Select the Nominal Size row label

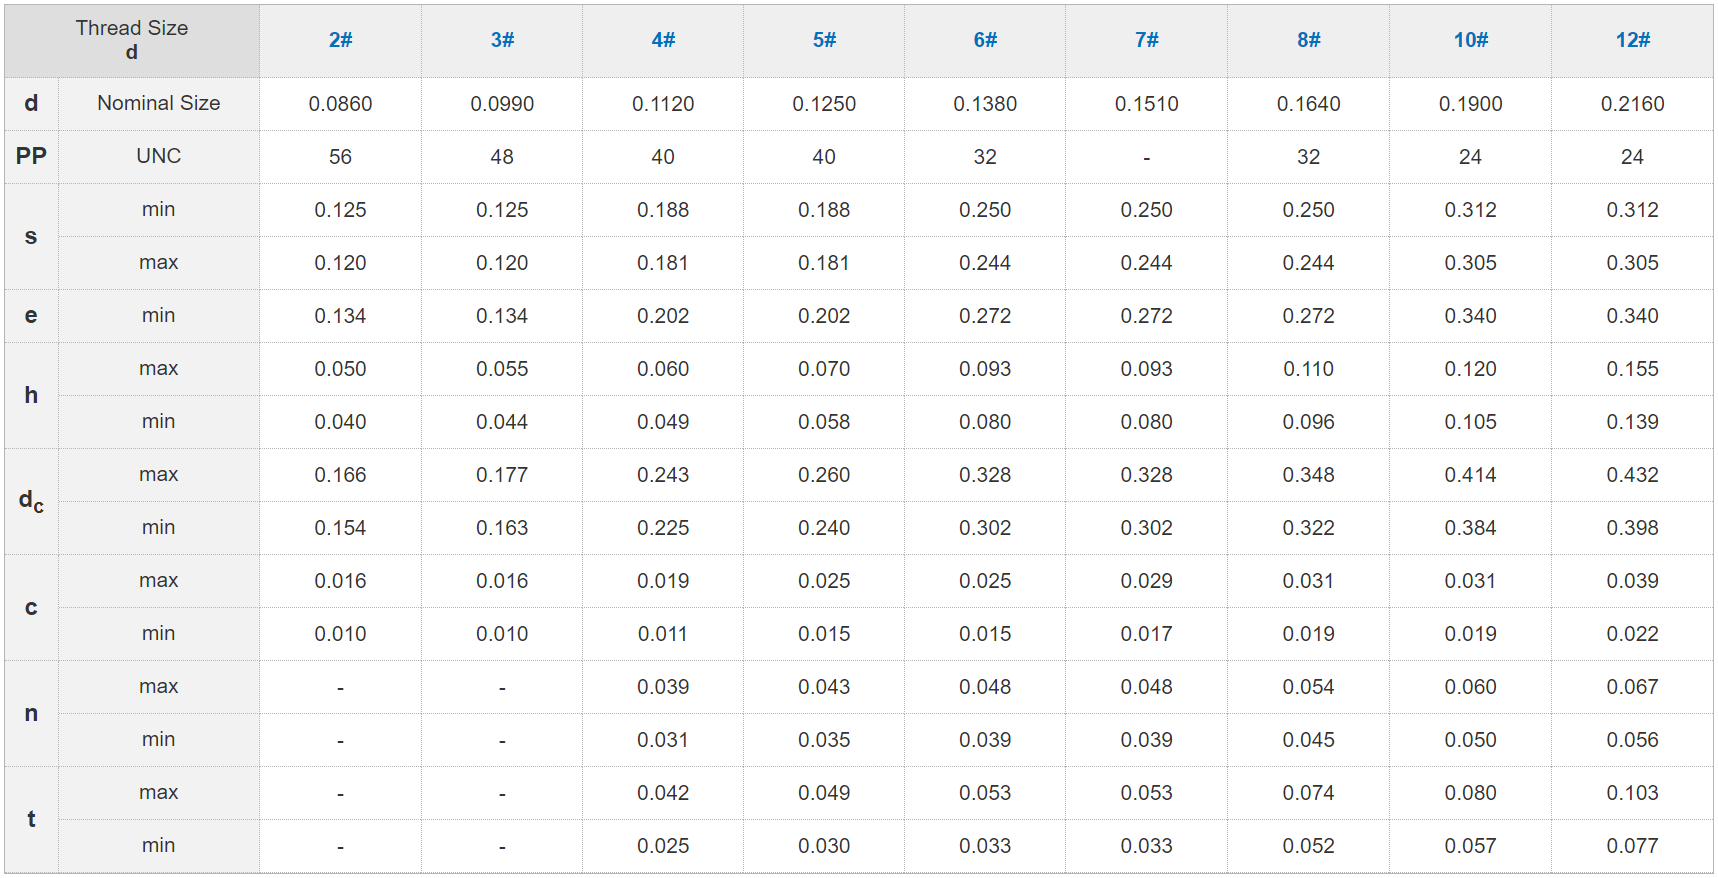coord(158,103)
